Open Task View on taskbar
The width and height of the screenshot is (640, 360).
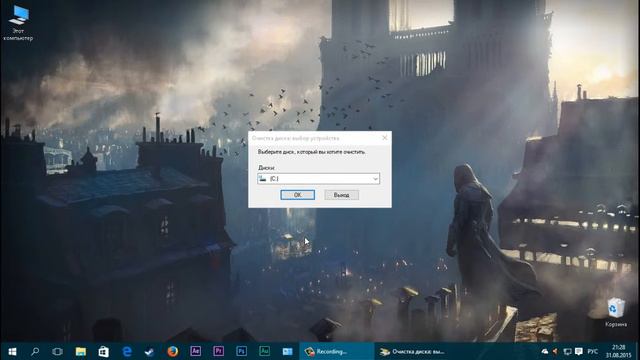click(57, 351)
